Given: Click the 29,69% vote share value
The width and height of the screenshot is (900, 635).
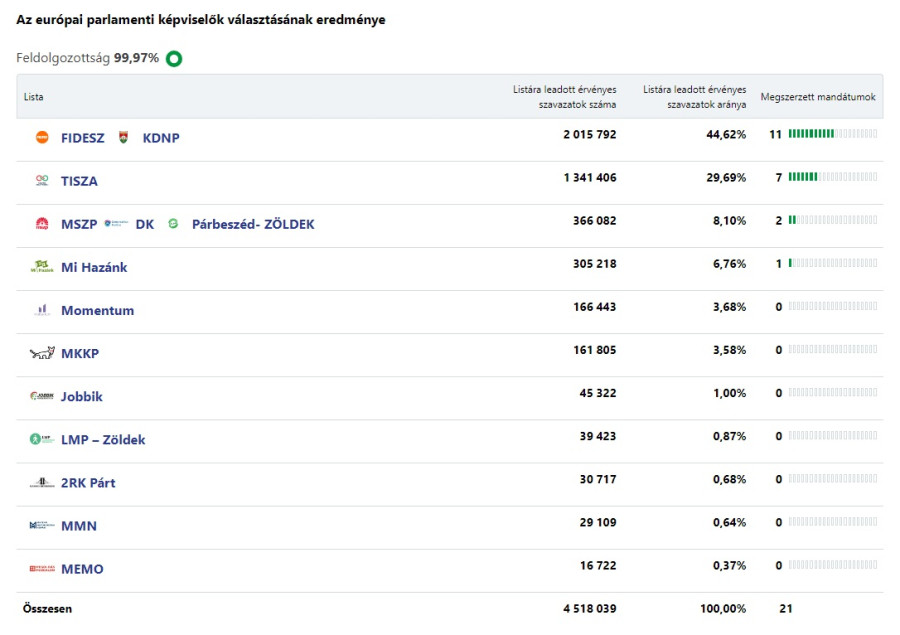Looking at the screenshot, I should coord(726,177).
